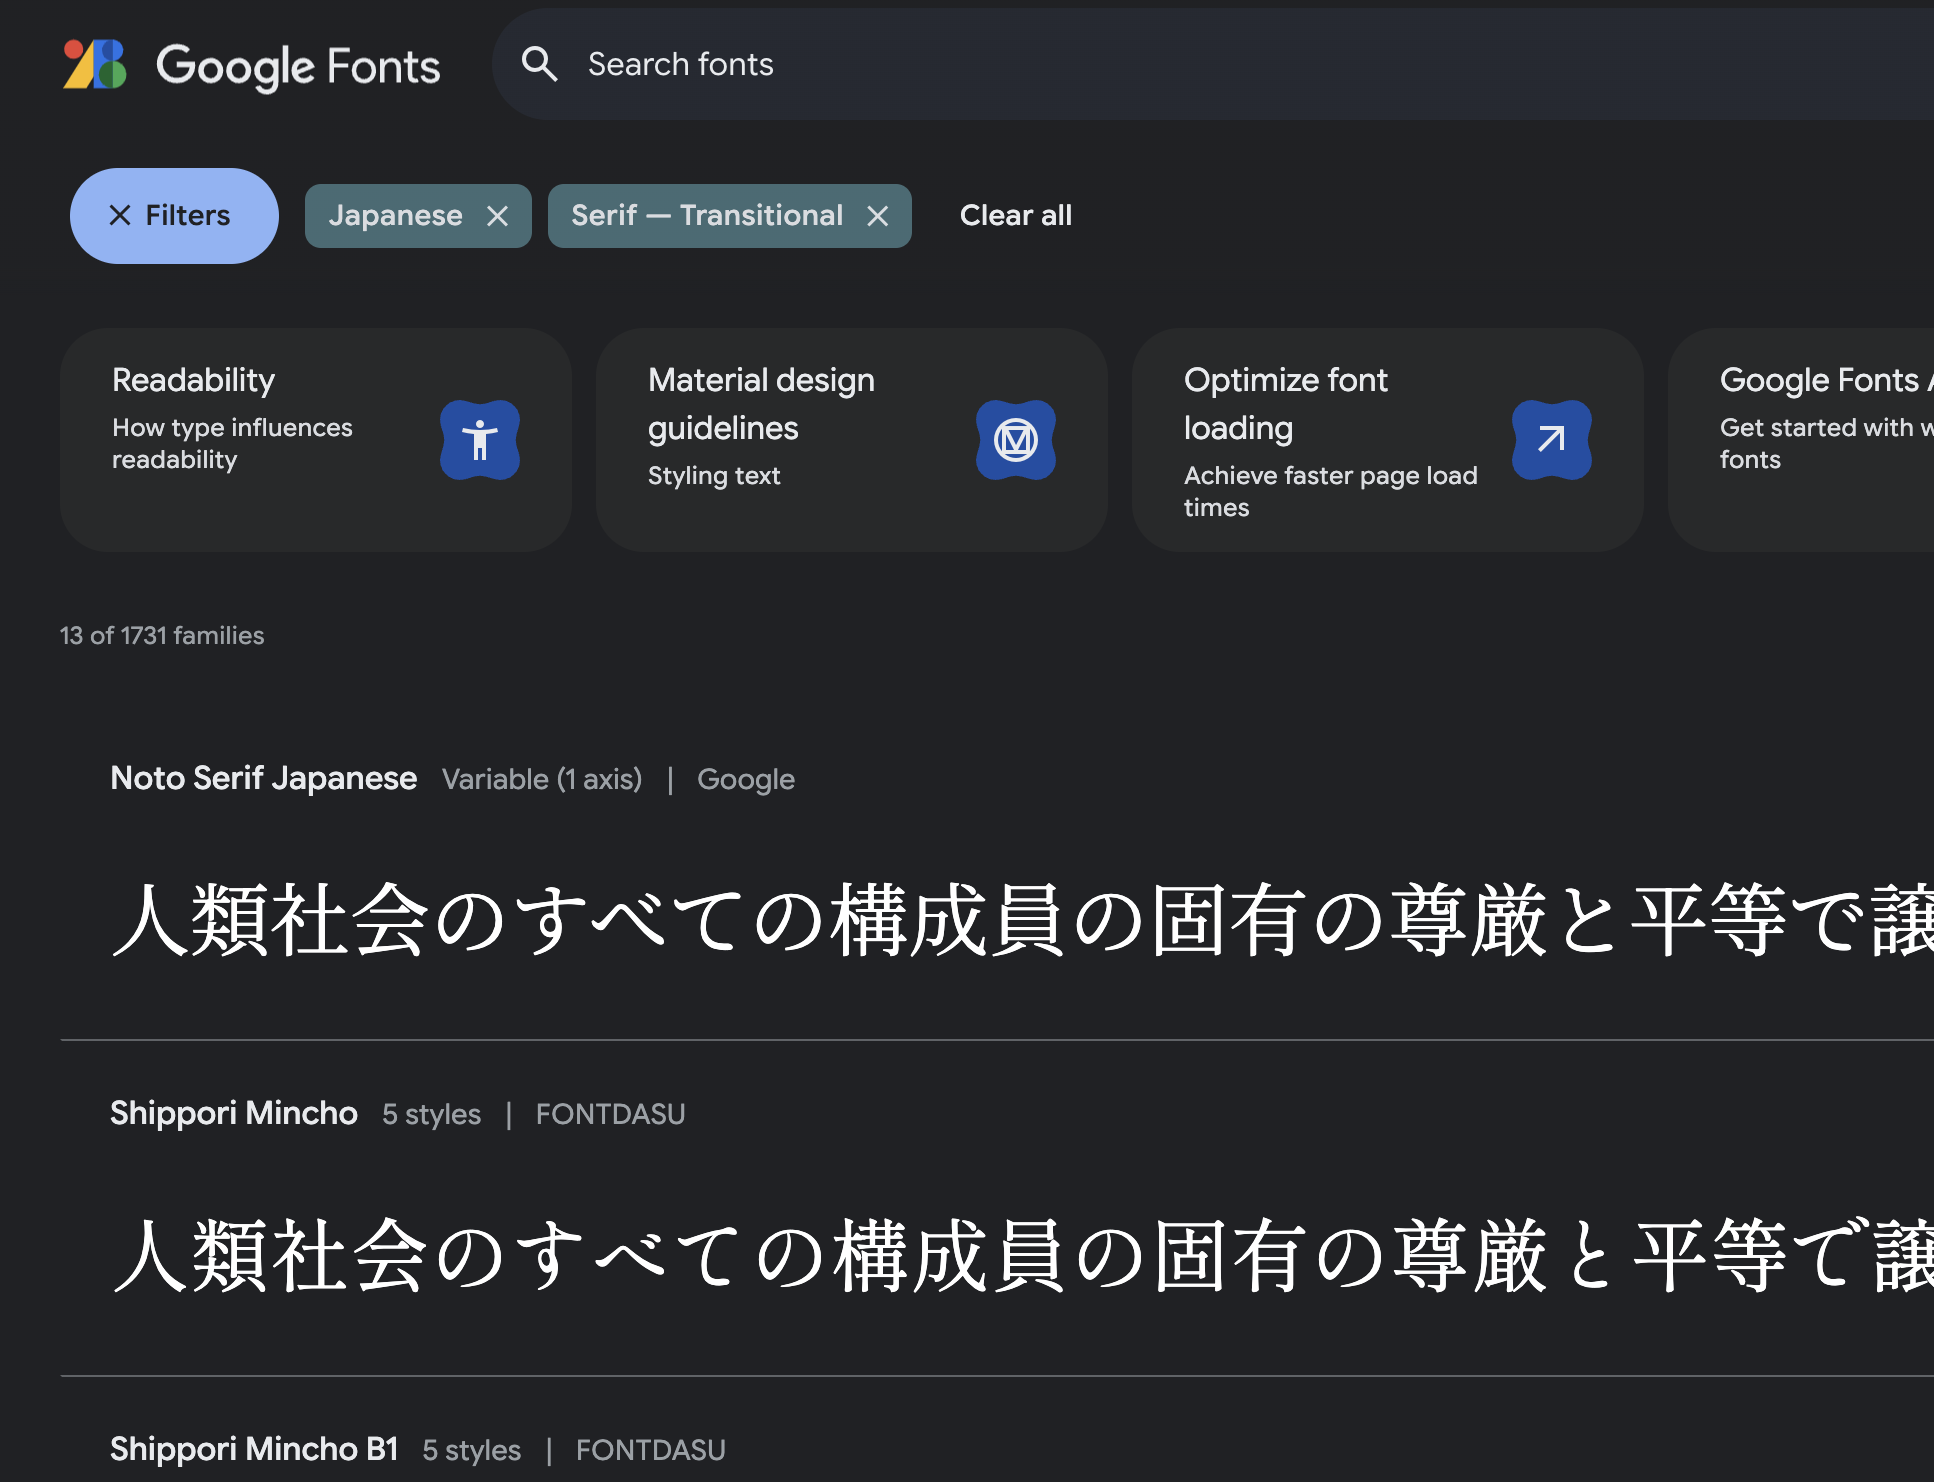Click inside the Search fonts field
The height and width of the screenshot is (1482, 1934).
point(900,63)
